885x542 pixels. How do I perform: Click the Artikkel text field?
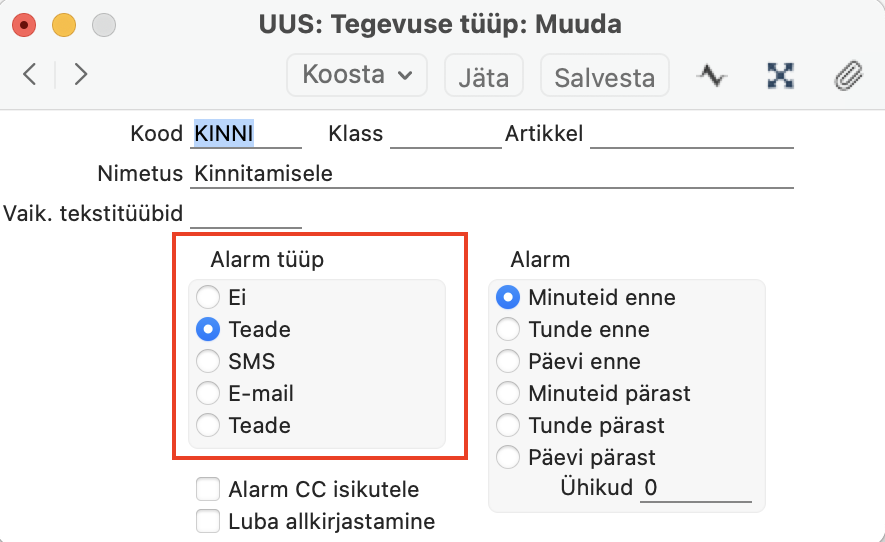[x=691, y=134]
